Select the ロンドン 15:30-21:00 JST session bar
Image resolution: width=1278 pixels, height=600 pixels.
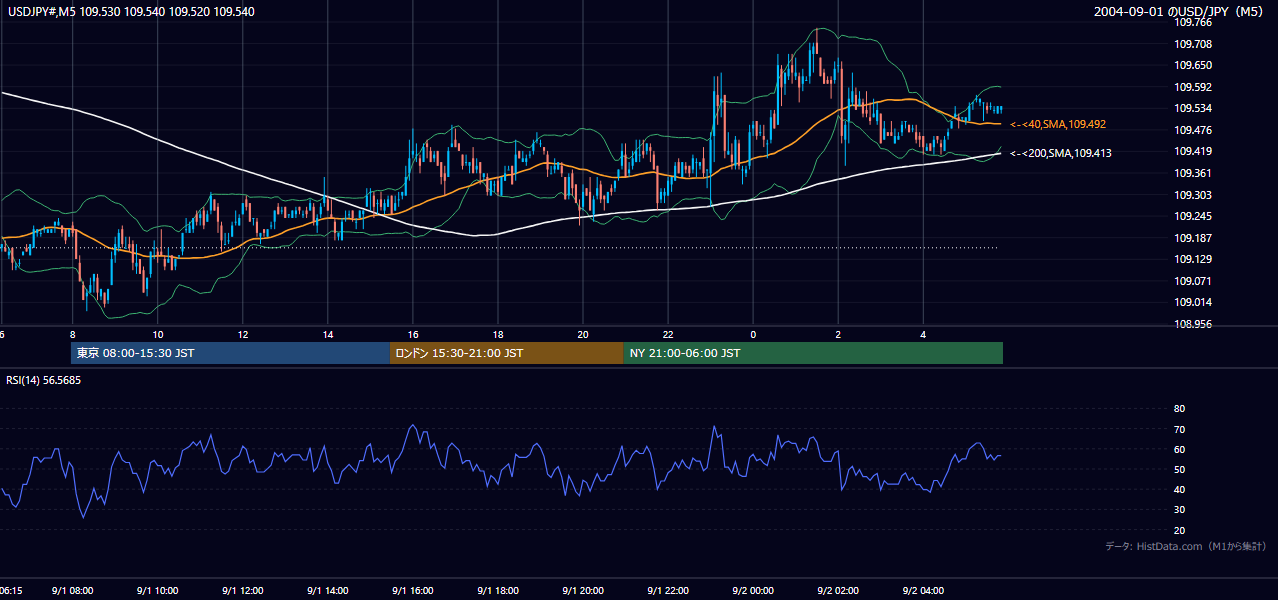(506, 353)
